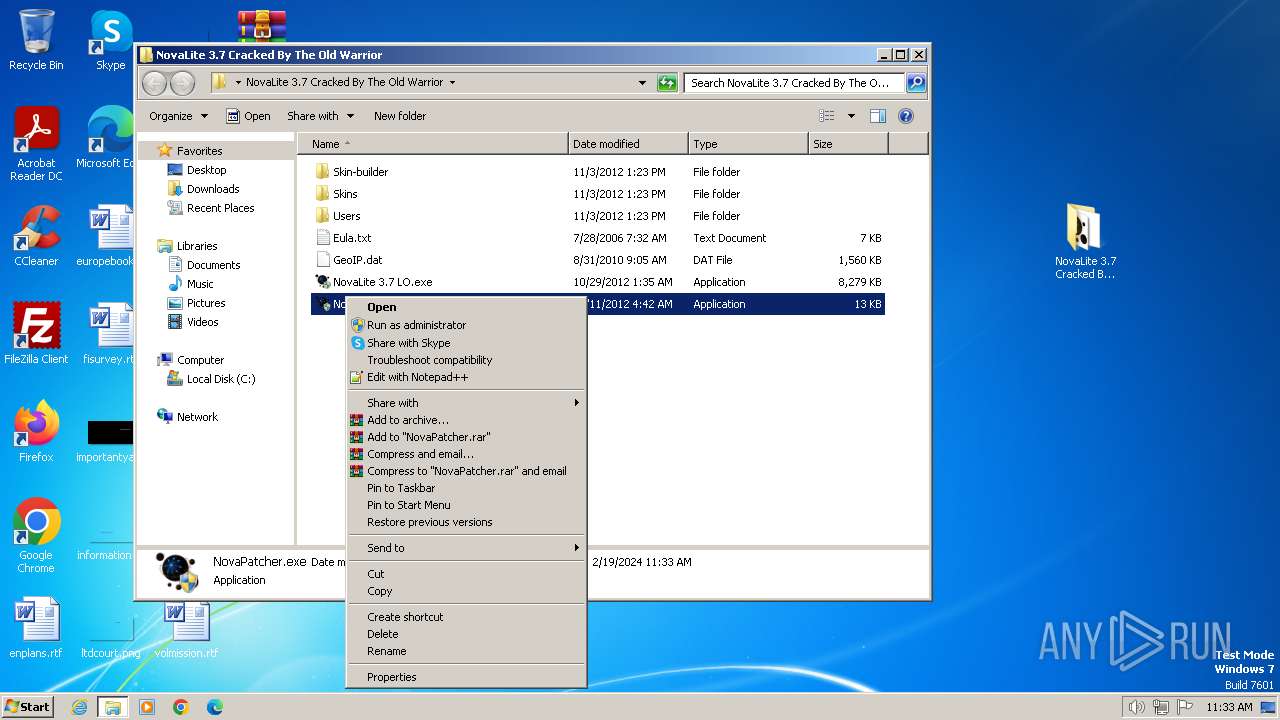Choose Run as administrator
Screen dimensions: 1280x720
pyautogui.click(x=465, y=325)
